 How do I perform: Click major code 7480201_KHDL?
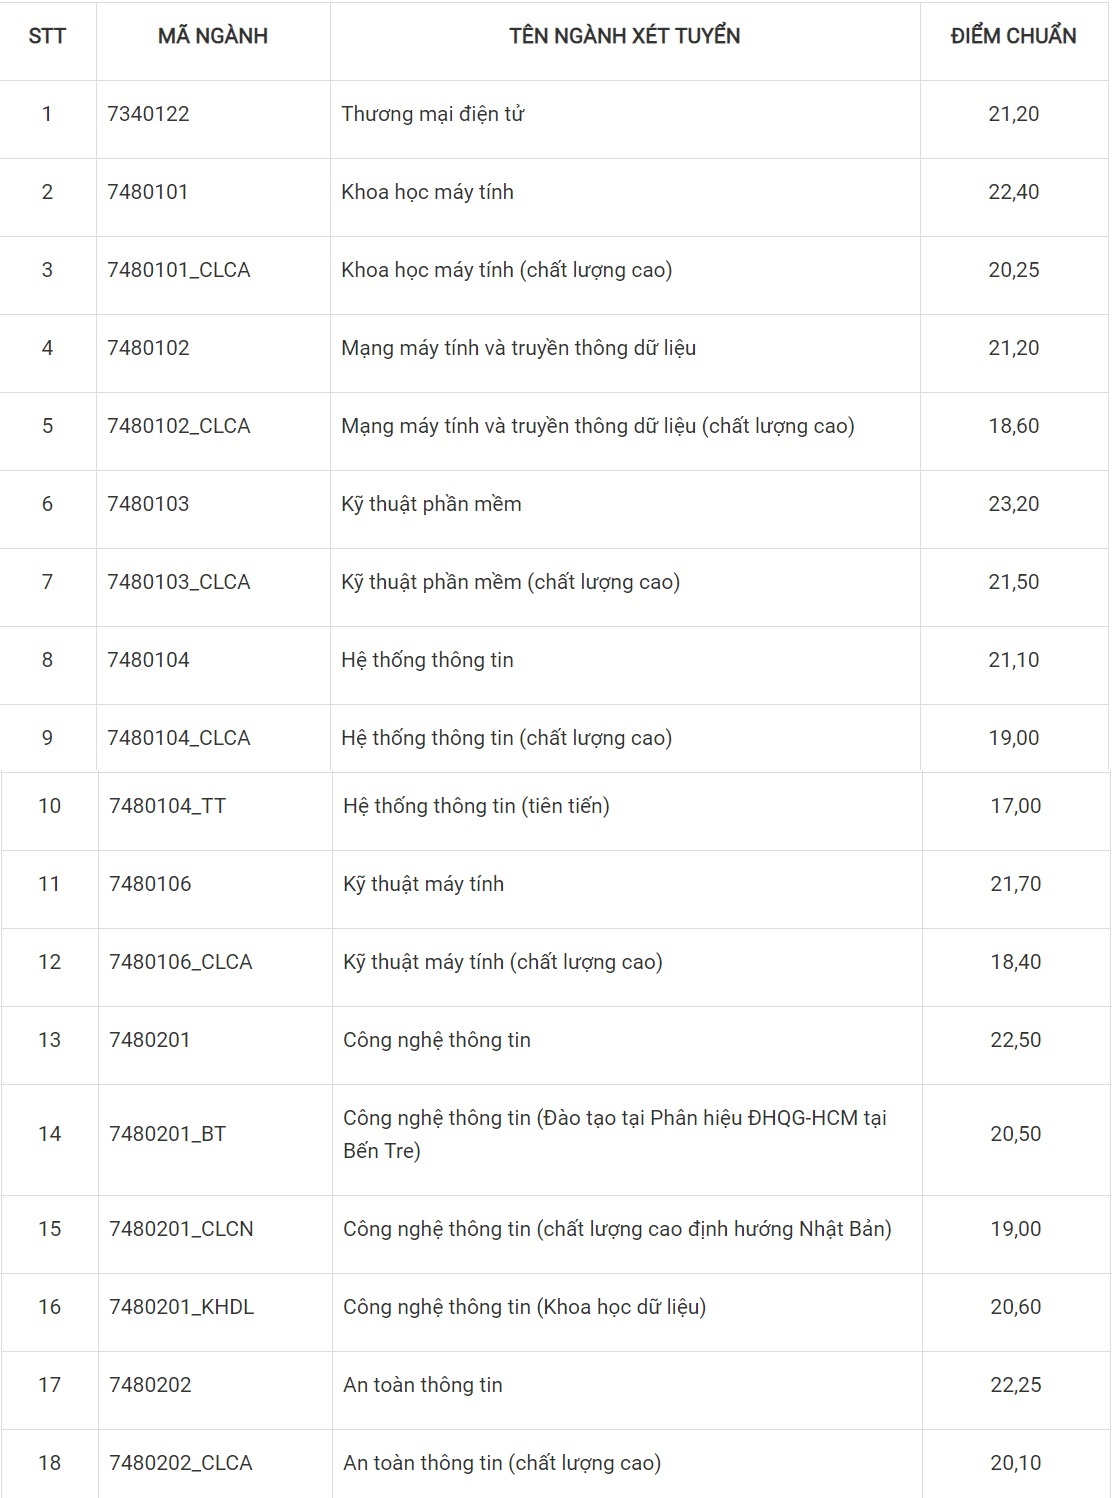181,1307
